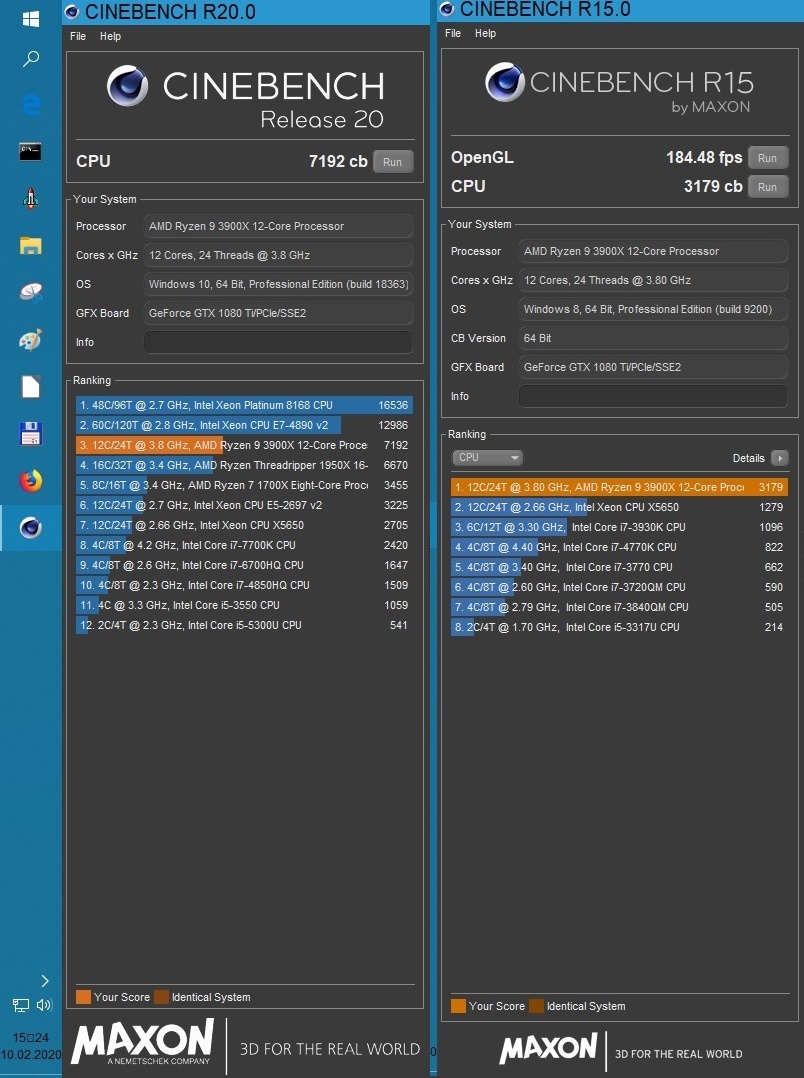Click the Cores x GHz field in R15
The height and width of the screenshot is (1078, 804).
[x=653, y=280]
